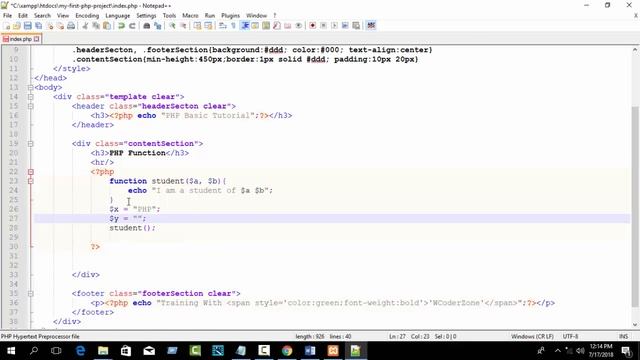The image size is (640, 360).
Task: Save the current file with toolbar icon
Action: pos(27,26)
